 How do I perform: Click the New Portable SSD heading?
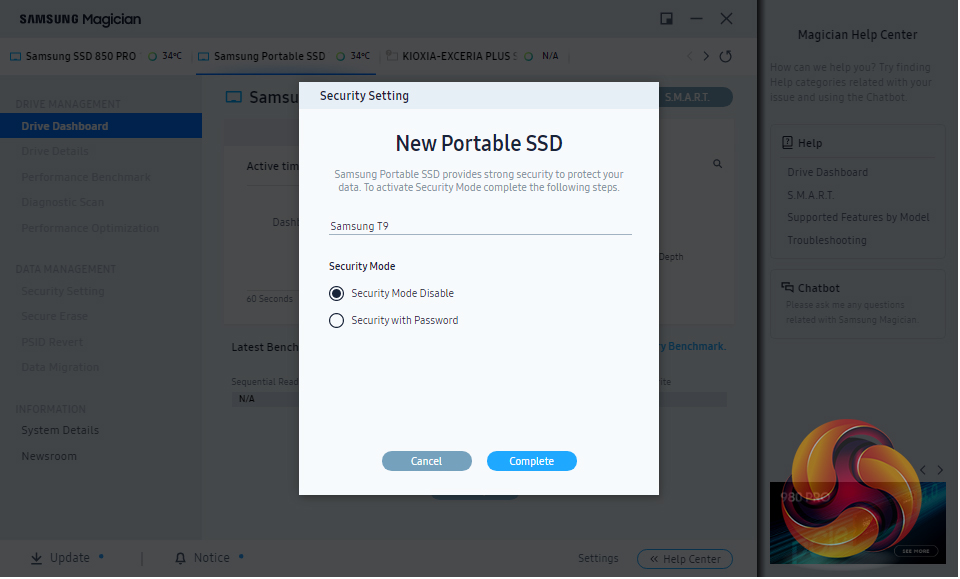[x=479, y=144]
